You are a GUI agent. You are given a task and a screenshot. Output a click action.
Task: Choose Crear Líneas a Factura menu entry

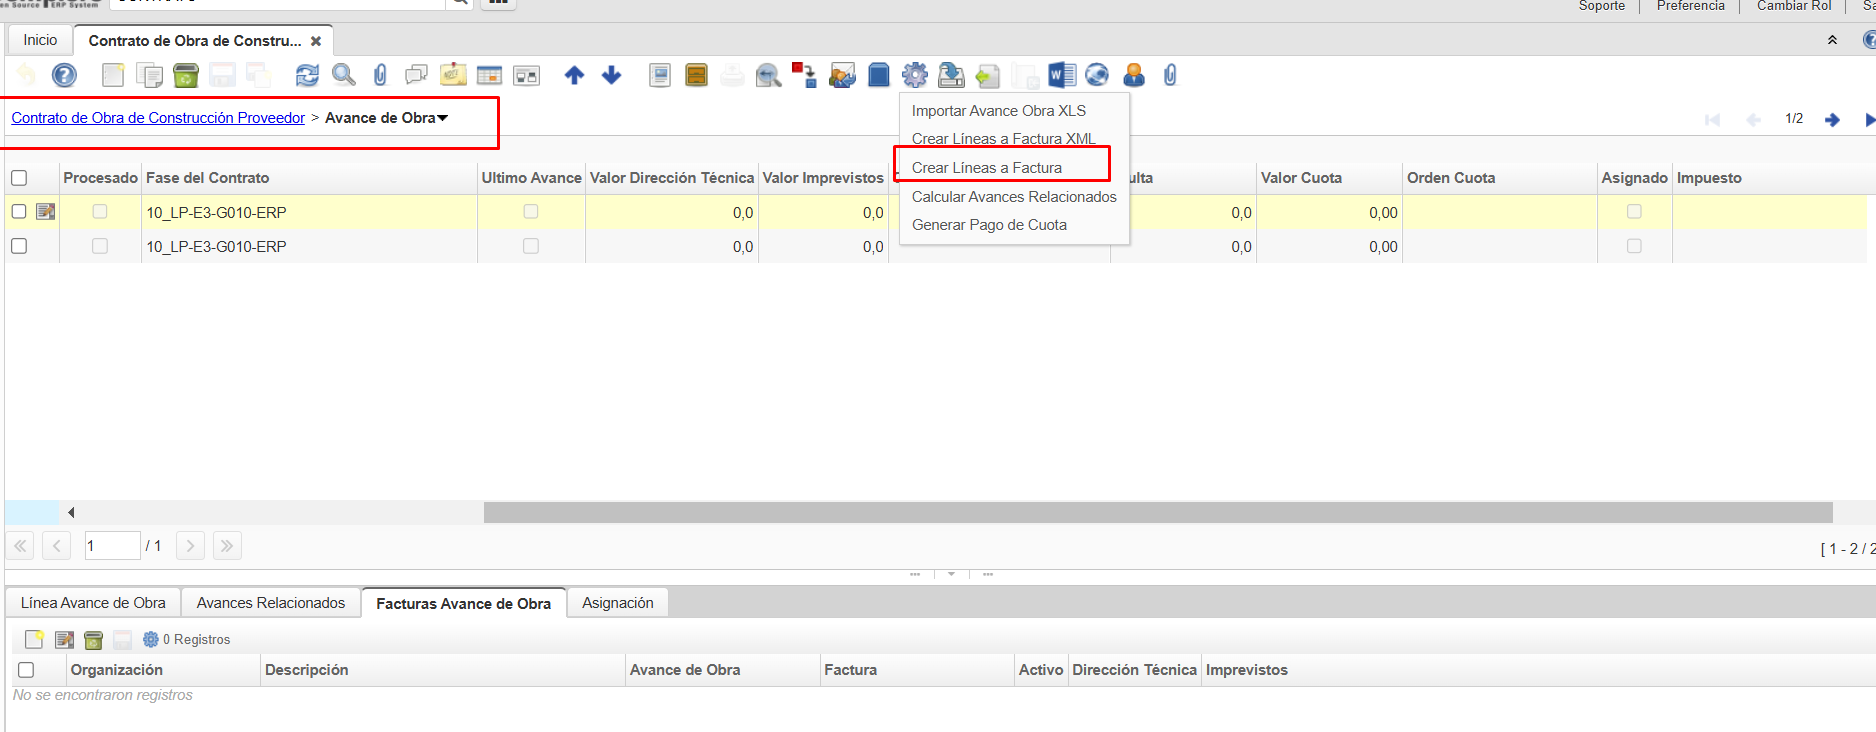(x=986, y=168)
